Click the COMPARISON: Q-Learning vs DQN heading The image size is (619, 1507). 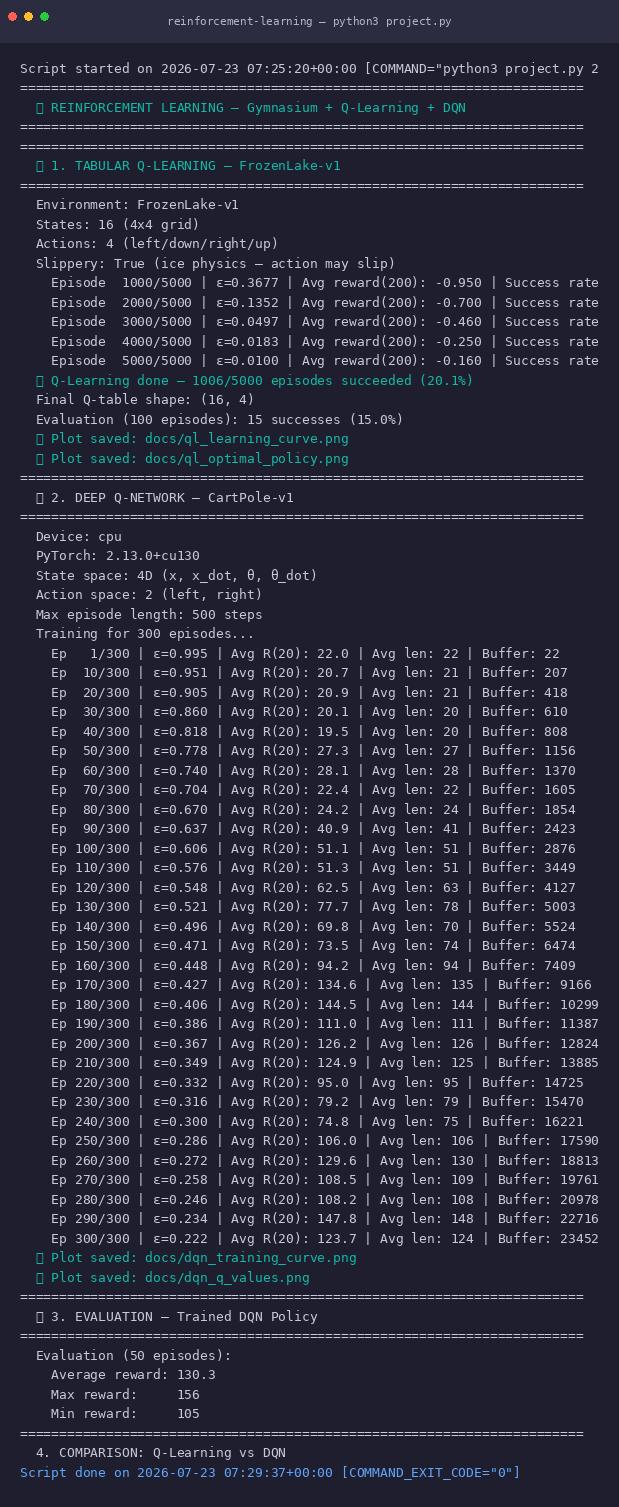coord(160,1453)
